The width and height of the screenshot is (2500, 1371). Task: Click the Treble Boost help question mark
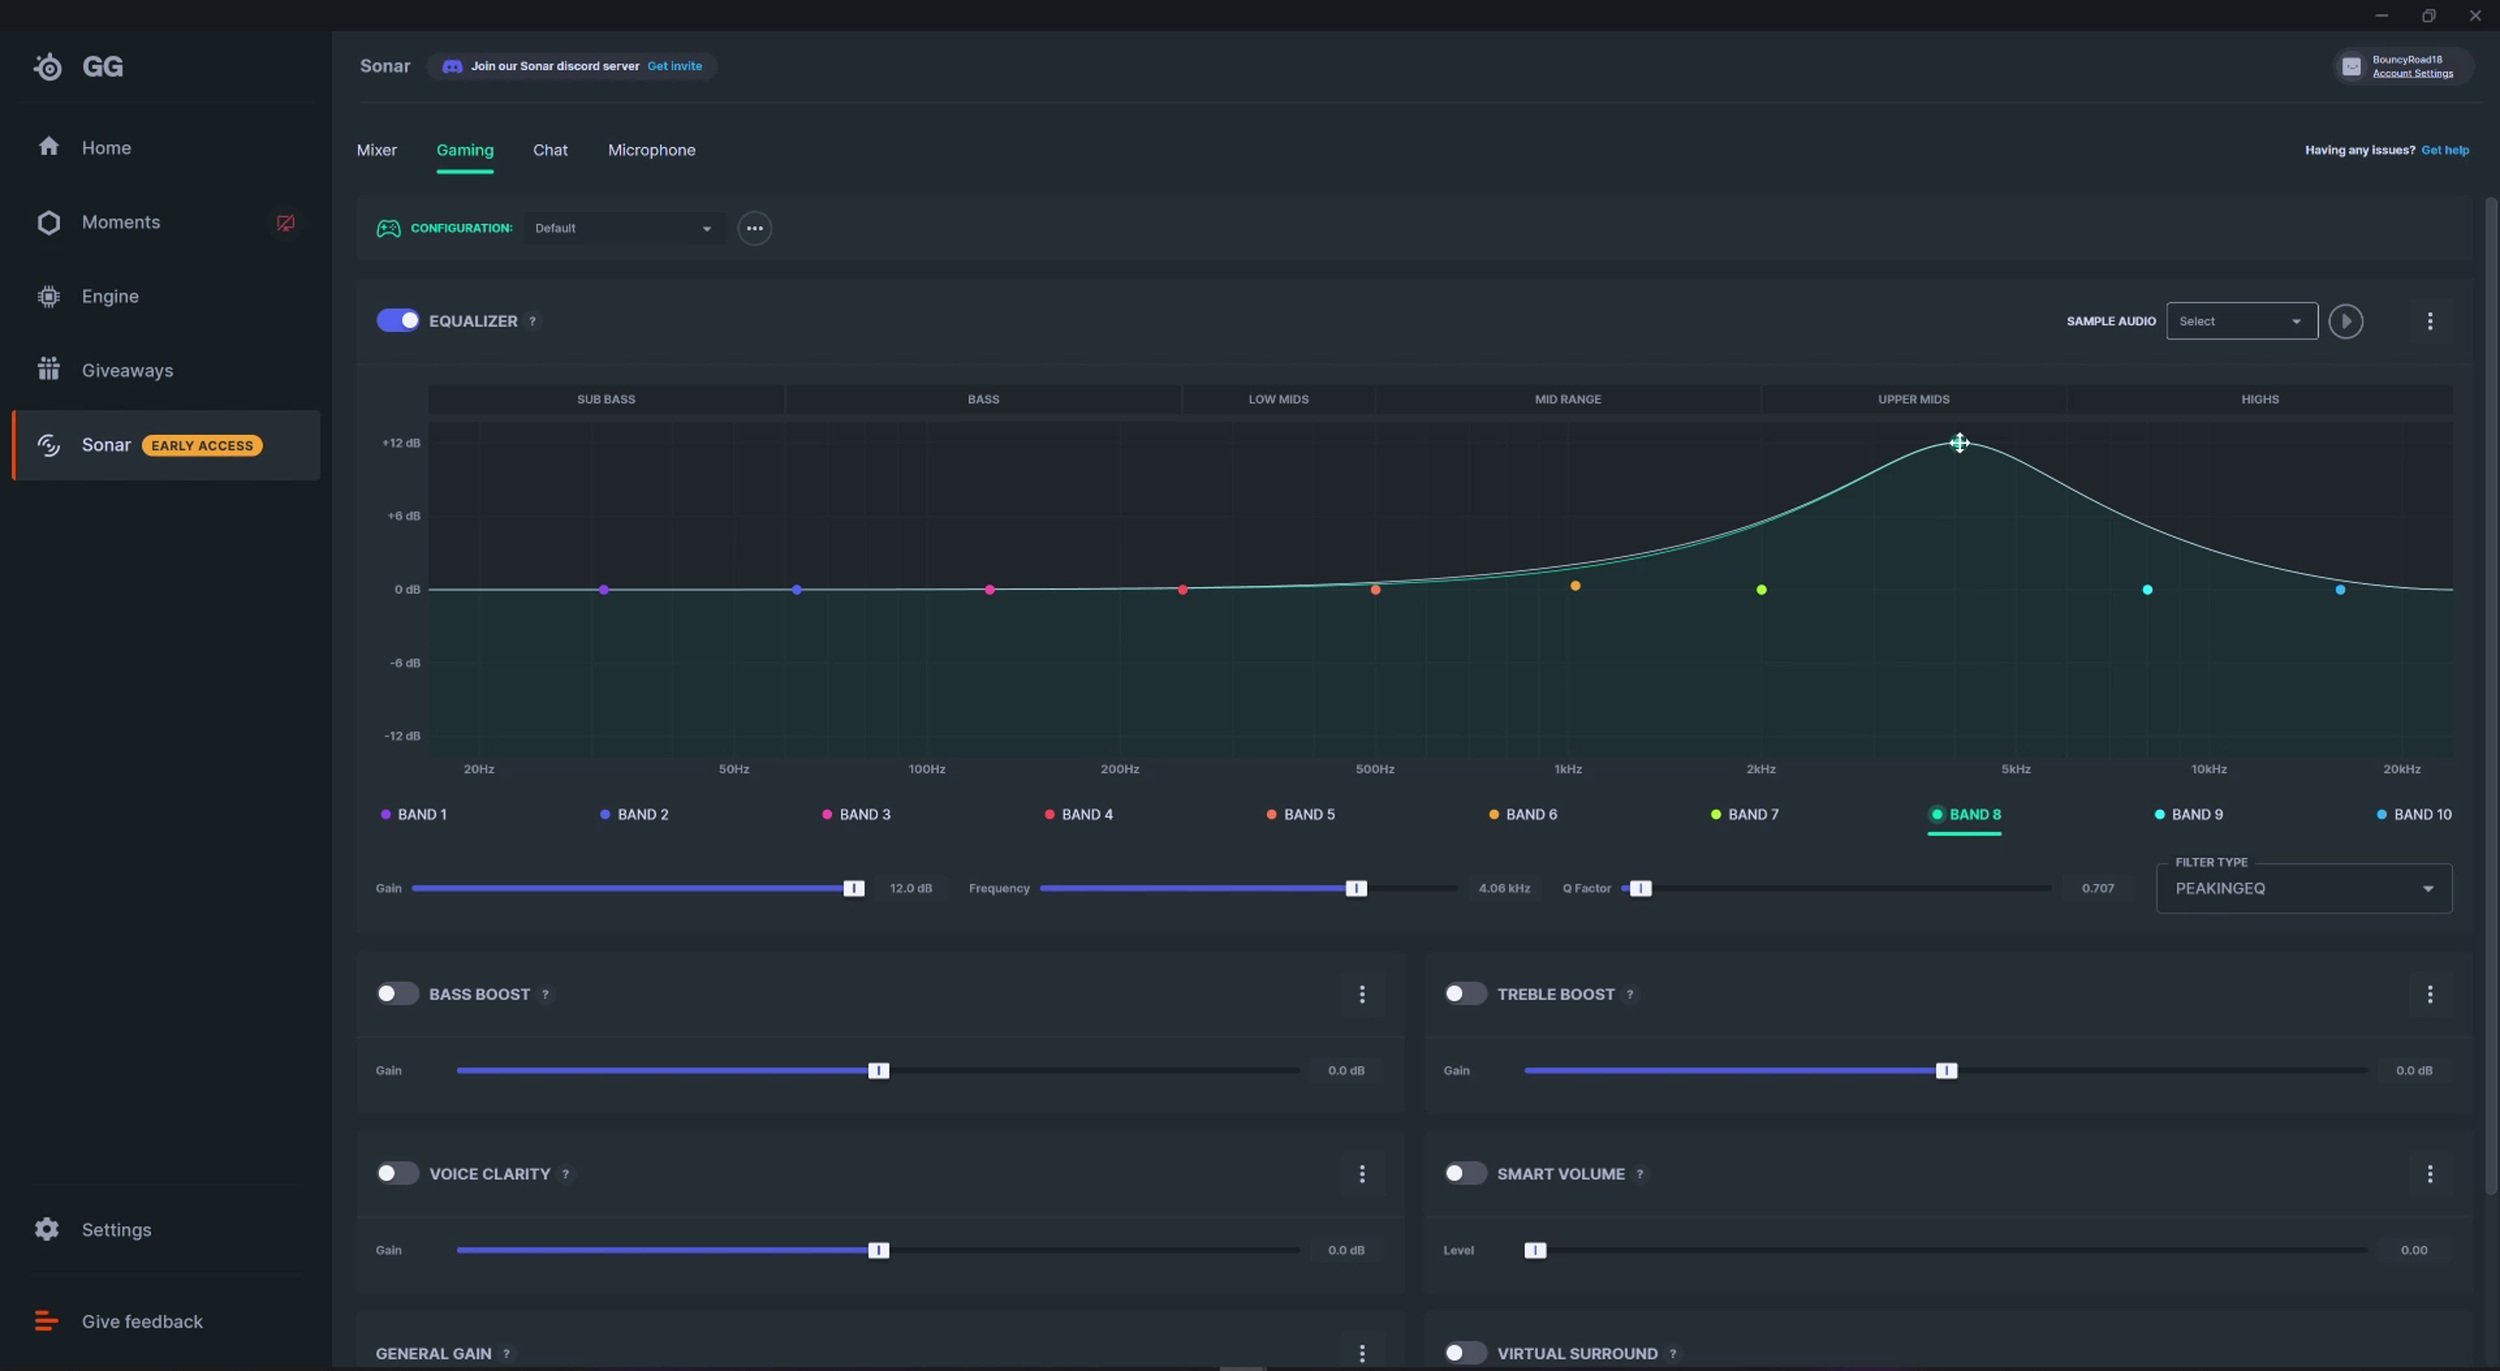coord(1629,994)
